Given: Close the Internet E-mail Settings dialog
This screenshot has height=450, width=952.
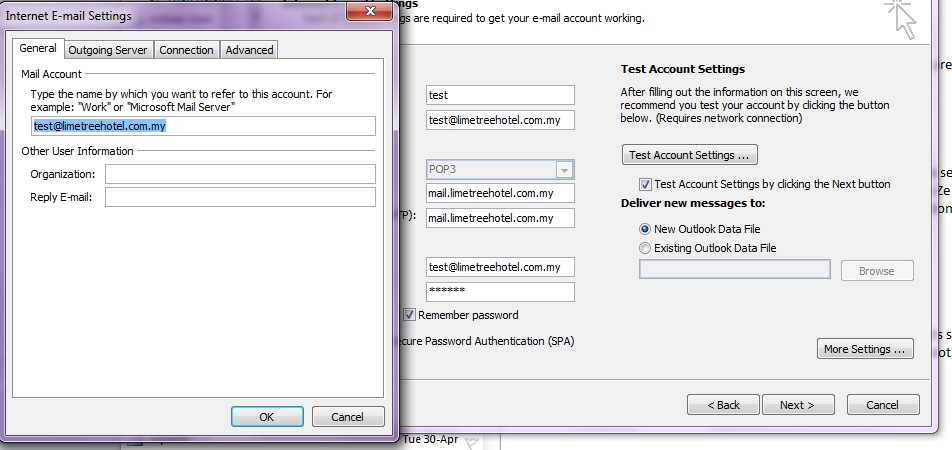Looking at the screenshot, I should [x=367, y=11].
